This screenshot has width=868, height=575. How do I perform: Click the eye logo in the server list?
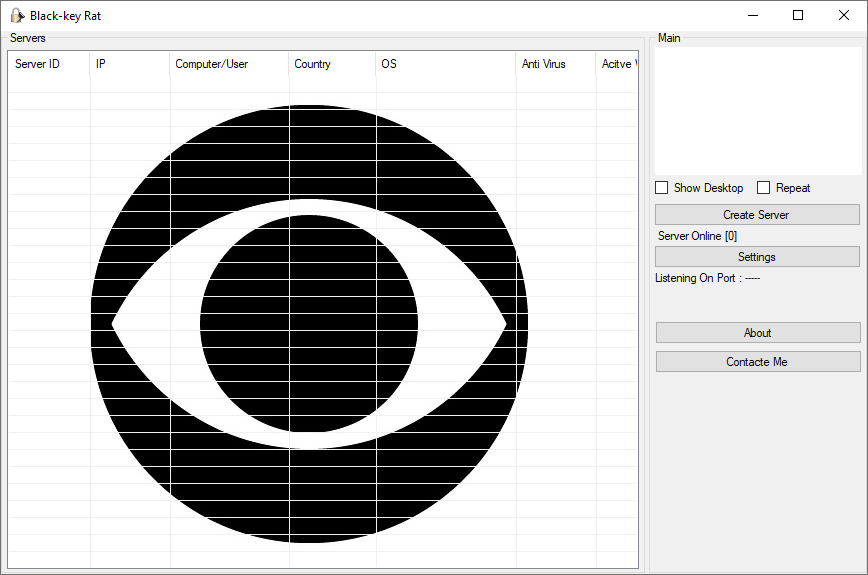(309, 324)
